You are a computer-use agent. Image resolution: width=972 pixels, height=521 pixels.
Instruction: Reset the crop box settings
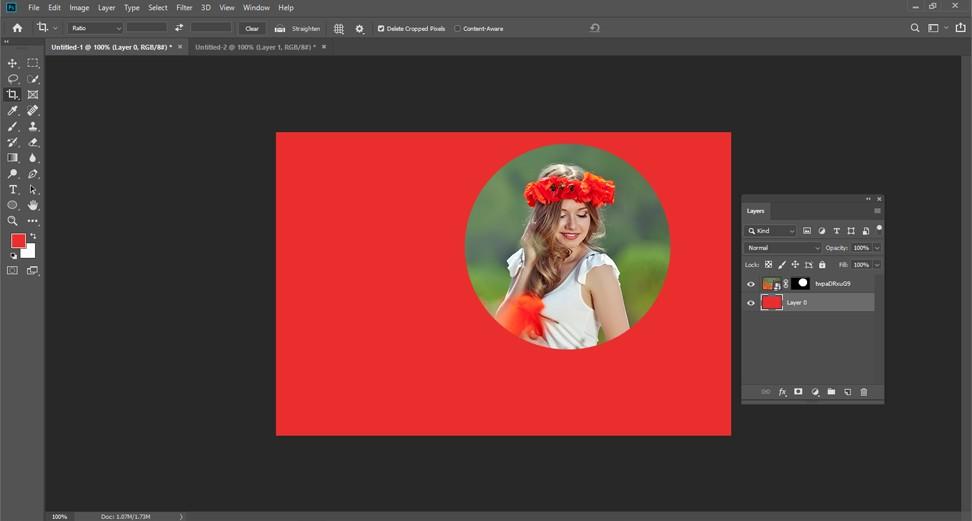point(594,28)
